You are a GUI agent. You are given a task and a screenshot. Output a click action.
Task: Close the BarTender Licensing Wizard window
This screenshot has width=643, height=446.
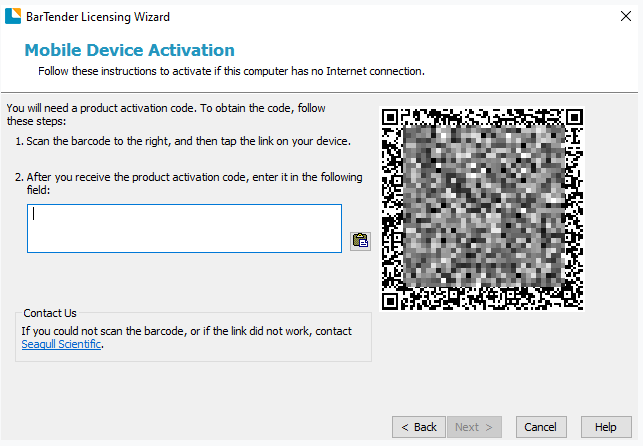[626, 16]
